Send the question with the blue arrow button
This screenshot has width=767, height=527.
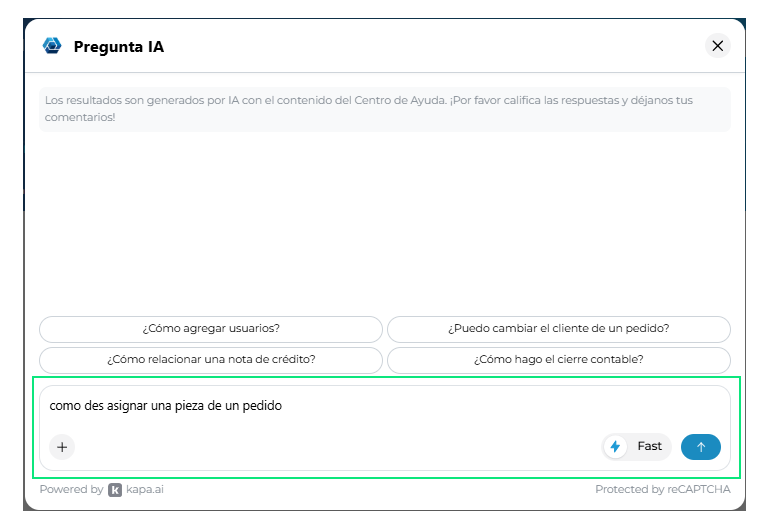point(700,447)
